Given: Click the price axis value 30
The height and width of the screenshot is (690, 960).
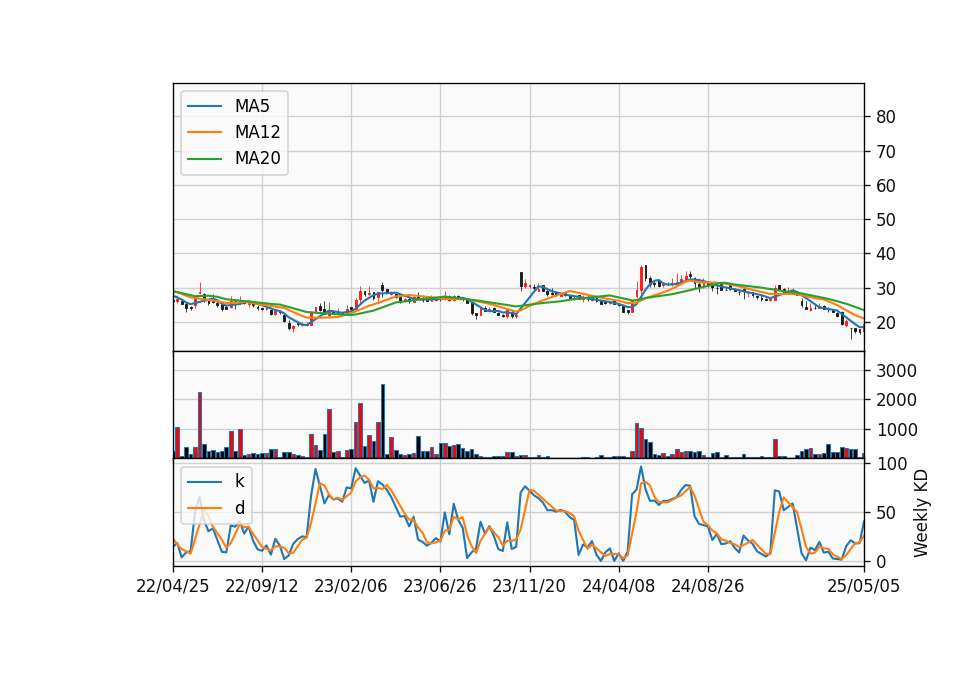Looking at the screenshot, I should pyautogui.click(x=886, y=288).
